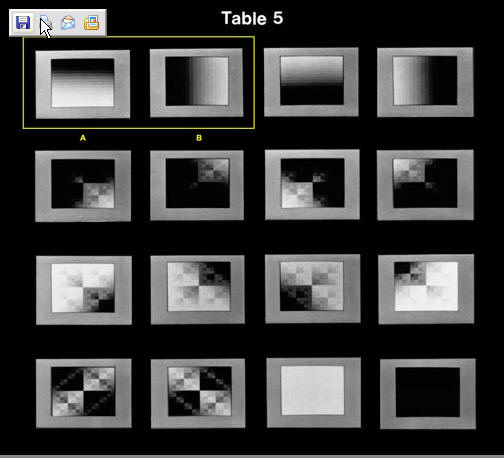Select second-row thumbnail with checker pattern bottom-left
504x458 pixels.
(312, 185)
